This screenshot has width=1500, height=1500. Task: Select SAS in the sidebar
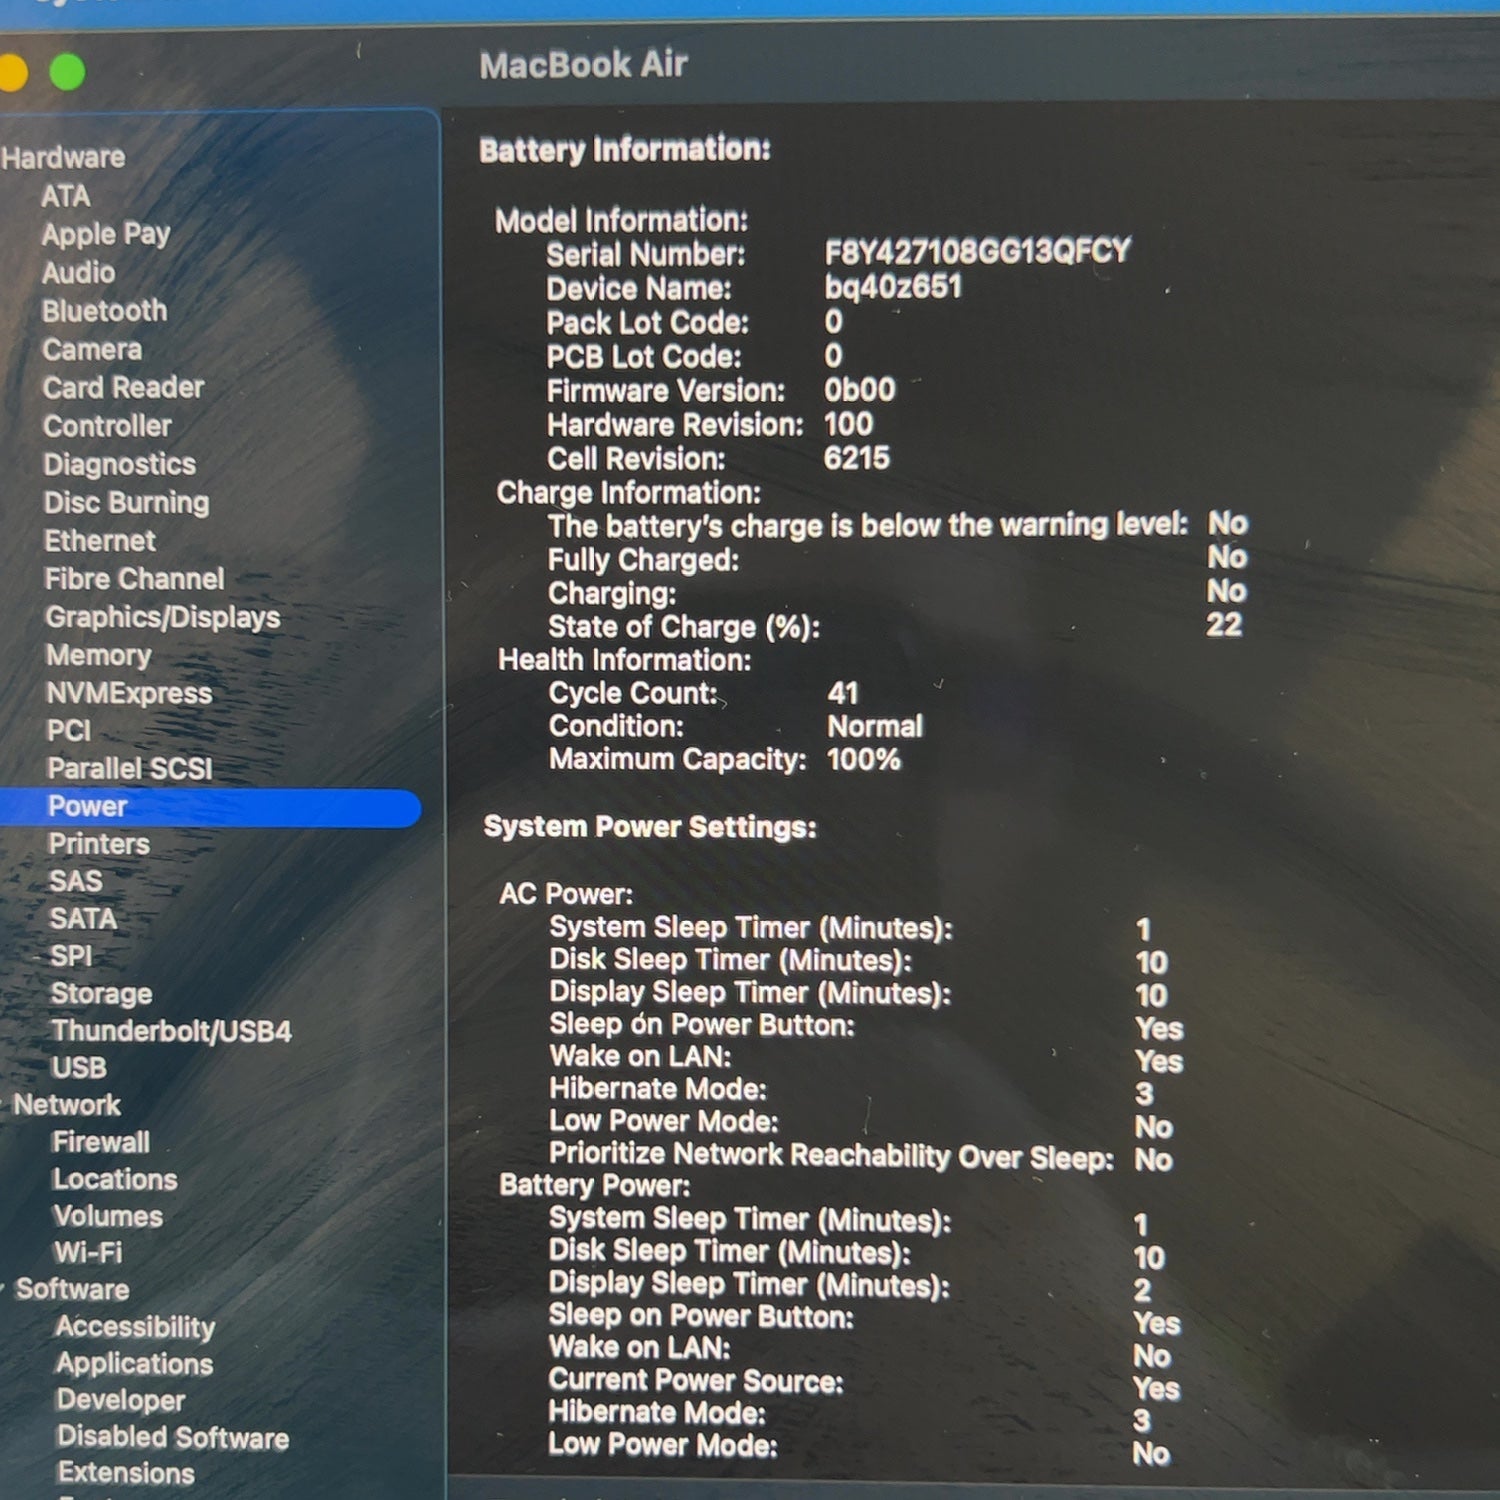tap(75, 881)
